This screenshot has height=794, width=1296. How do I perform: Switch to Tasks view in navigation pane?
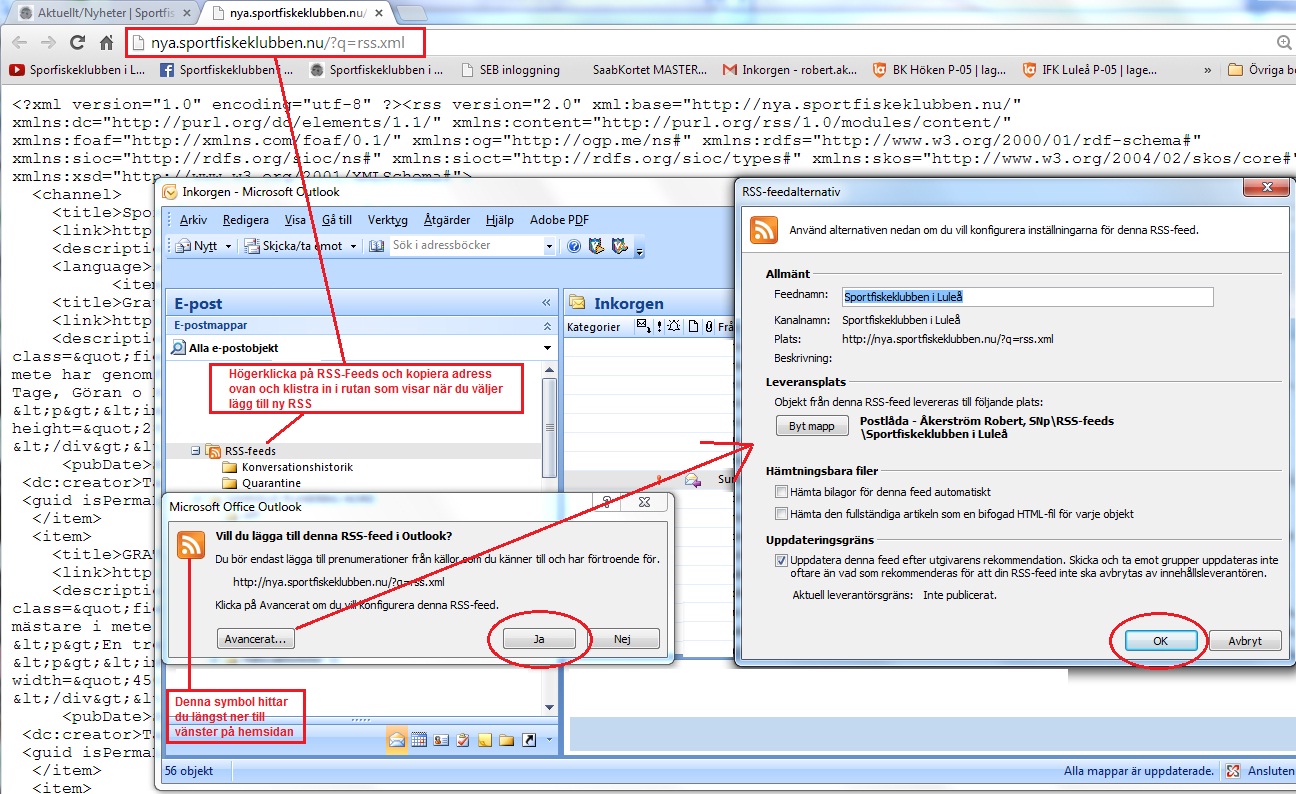pyautogui.click(x=463, y=741)
